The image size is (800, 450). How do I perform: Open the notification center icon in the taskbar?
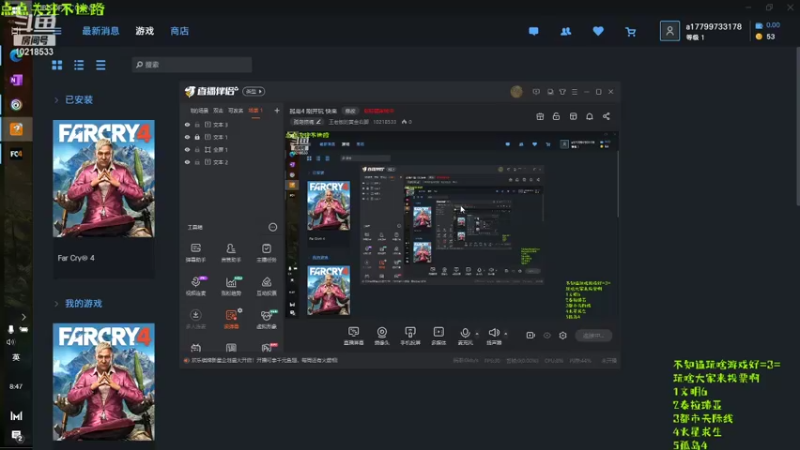(16, 436)
